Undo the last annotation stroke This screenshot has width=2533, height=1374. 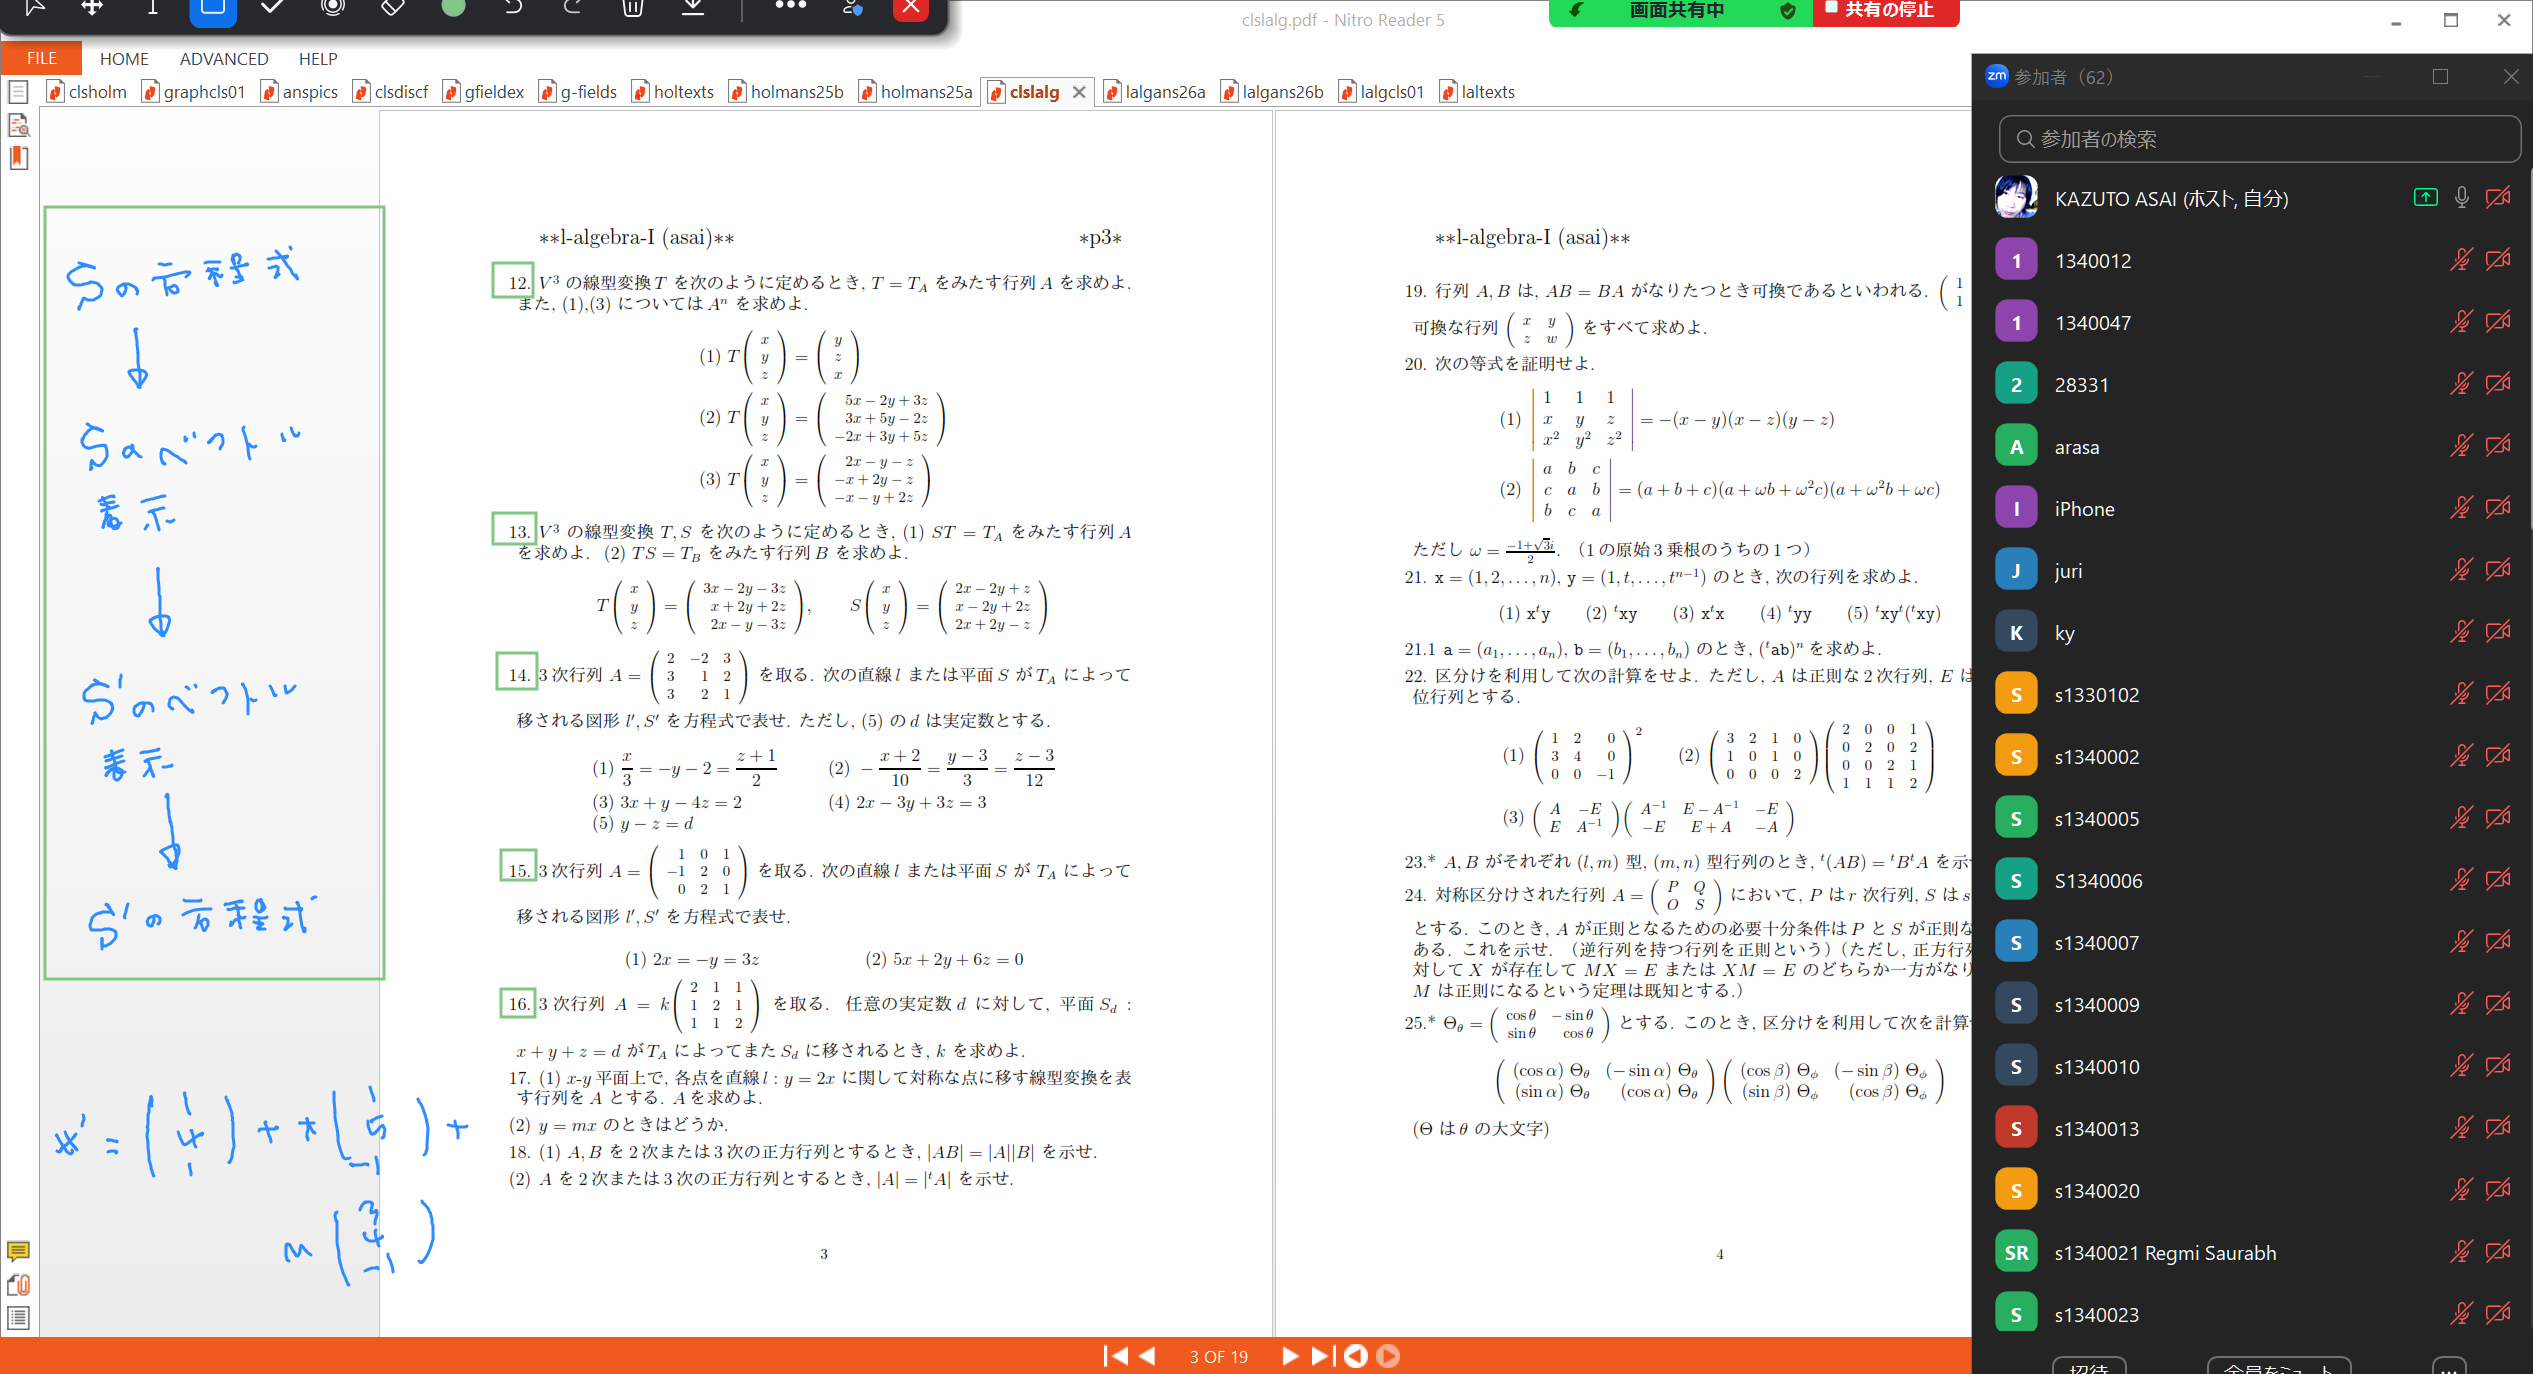point(513,8)
